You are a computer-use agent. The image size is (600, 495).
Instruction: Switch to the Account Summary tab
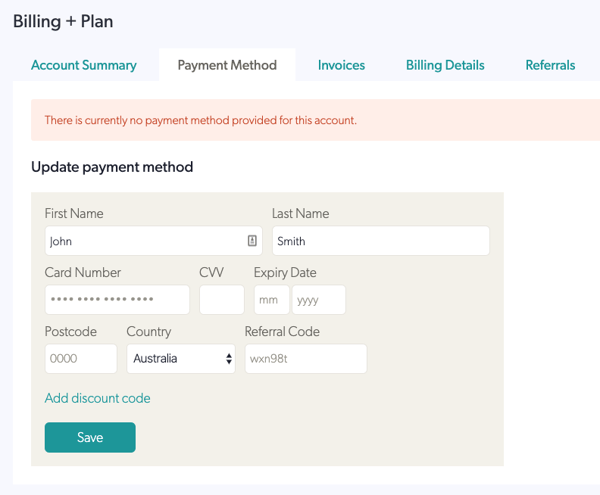[84, 65]
